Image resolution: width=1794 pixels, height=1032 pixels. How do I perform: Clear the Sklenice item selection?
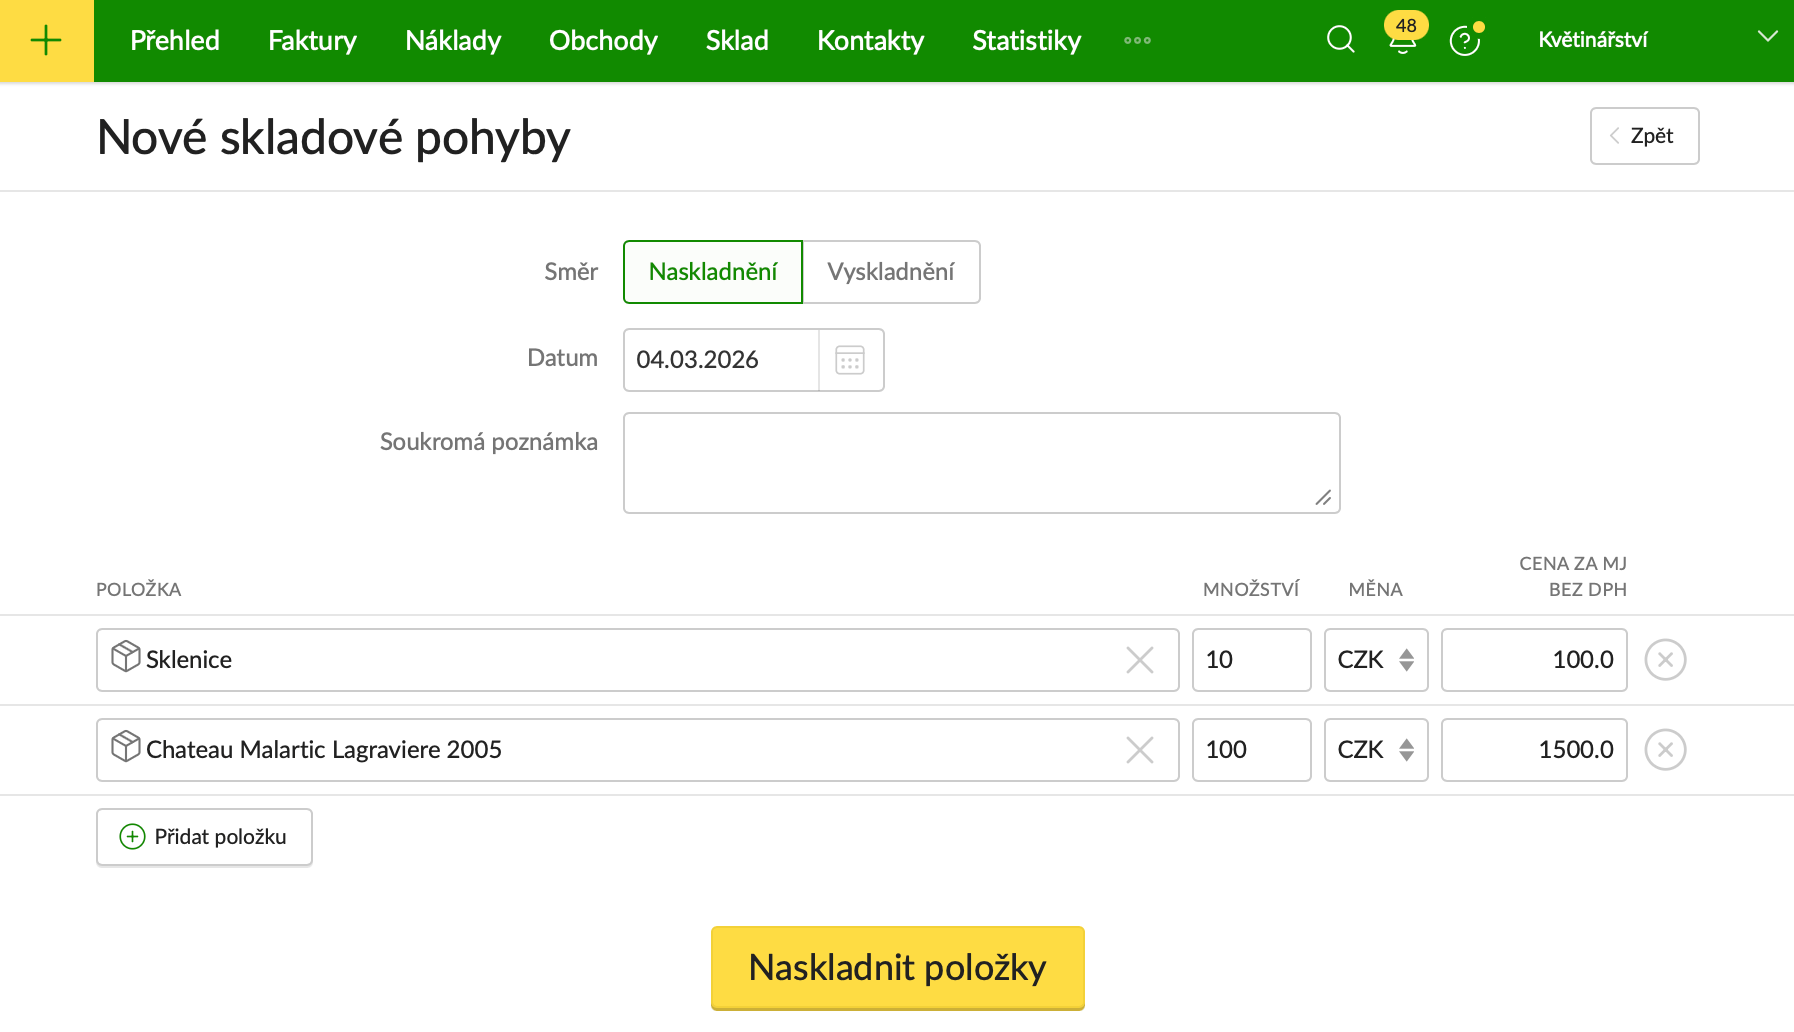tap(1140, 660)
